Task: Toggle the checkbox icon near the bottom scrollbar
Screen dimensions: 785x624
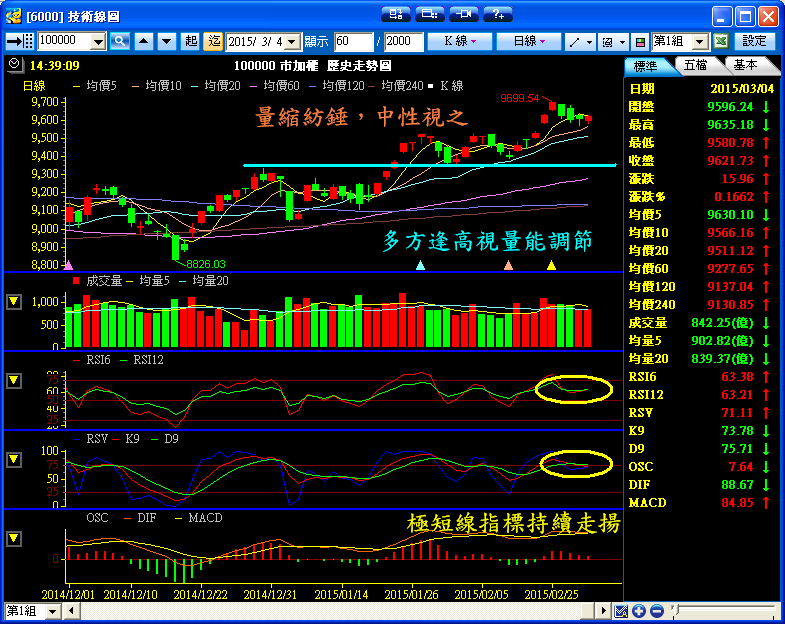Action: coord(621,611)
